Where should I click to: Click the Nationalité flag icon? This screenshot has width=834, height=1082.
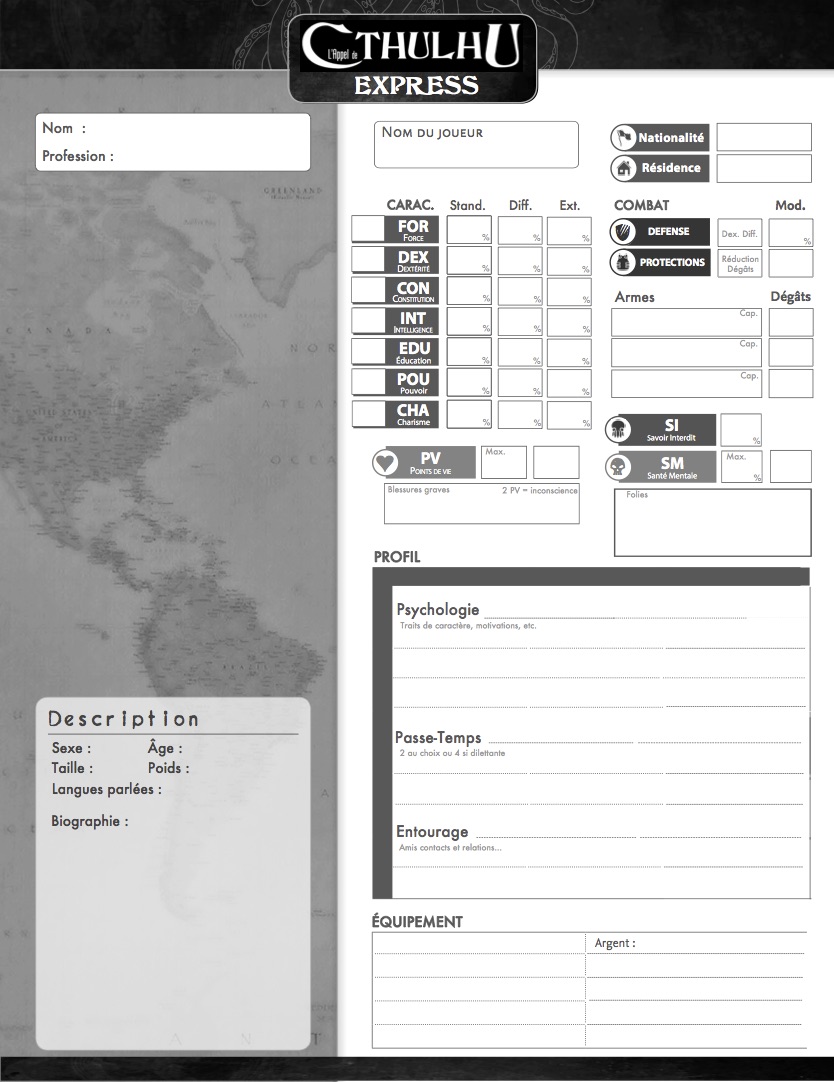click(624, 137)
